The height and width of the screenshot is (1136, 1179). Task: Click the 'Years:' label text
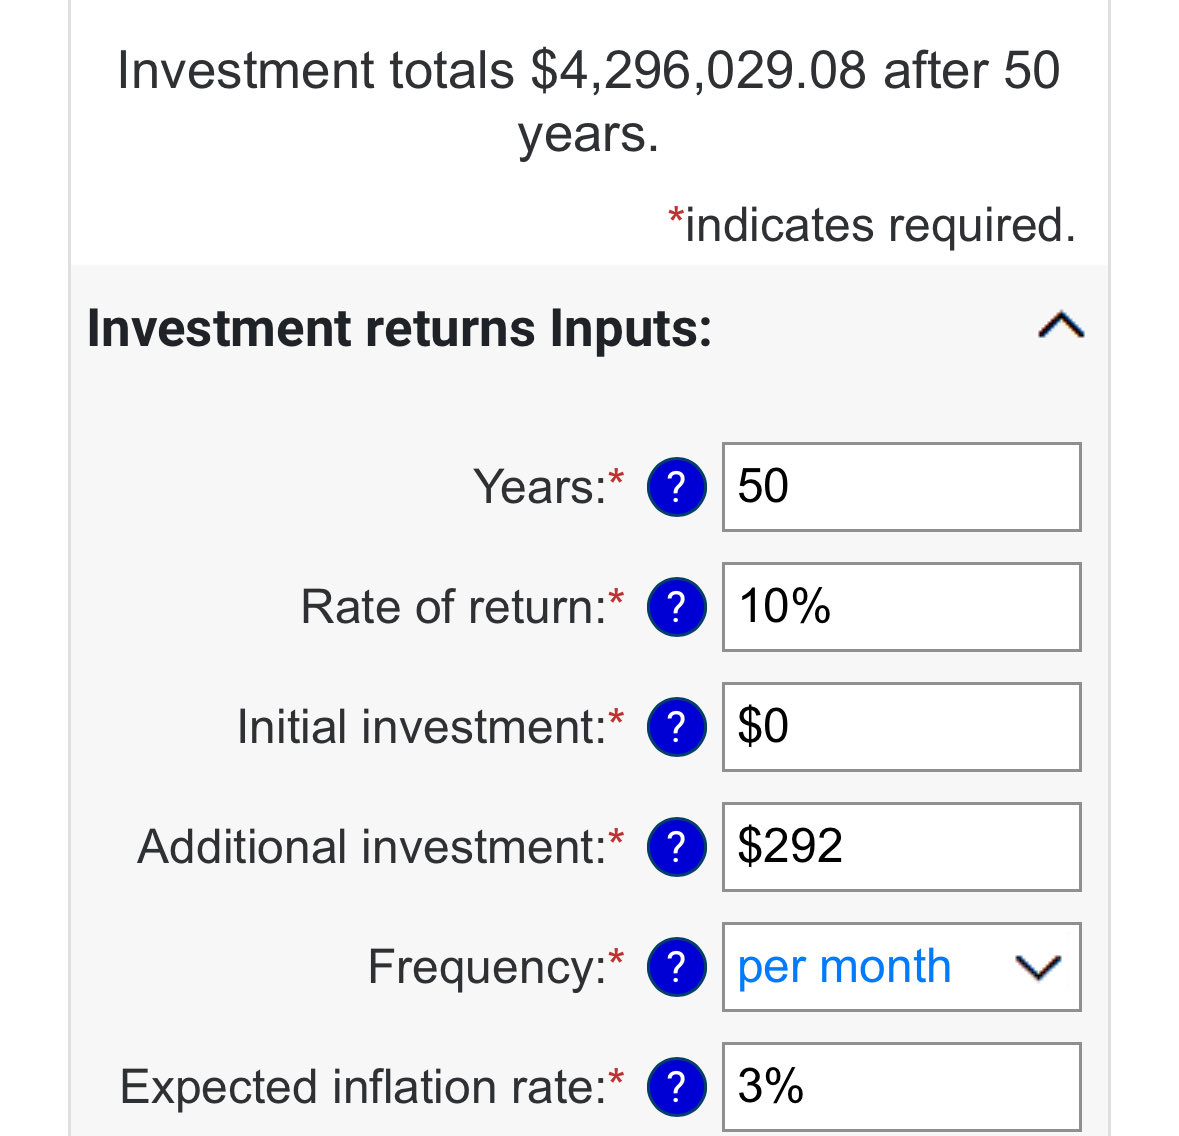click(x=540, y=487)
